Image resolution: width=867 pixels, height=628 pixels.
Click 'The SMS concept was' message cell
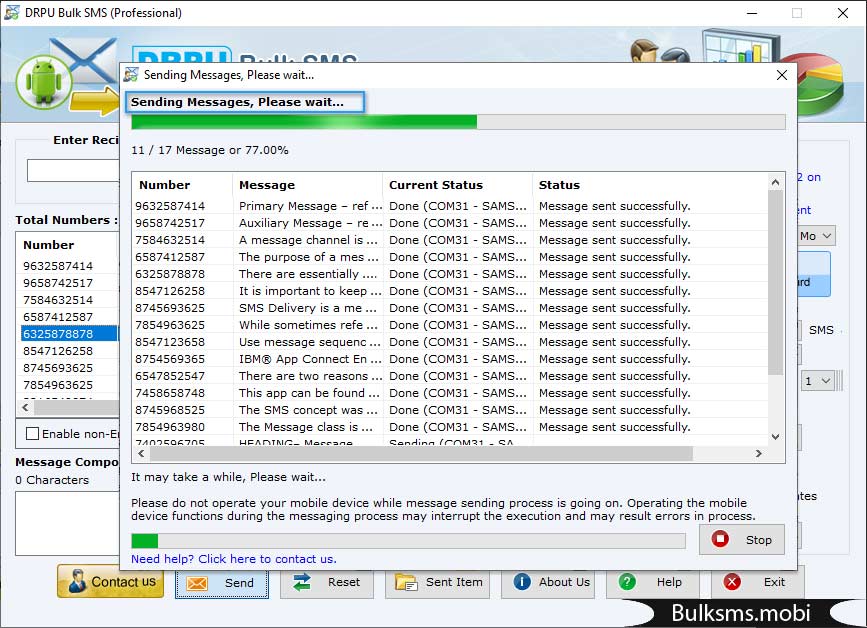point(309,410)
